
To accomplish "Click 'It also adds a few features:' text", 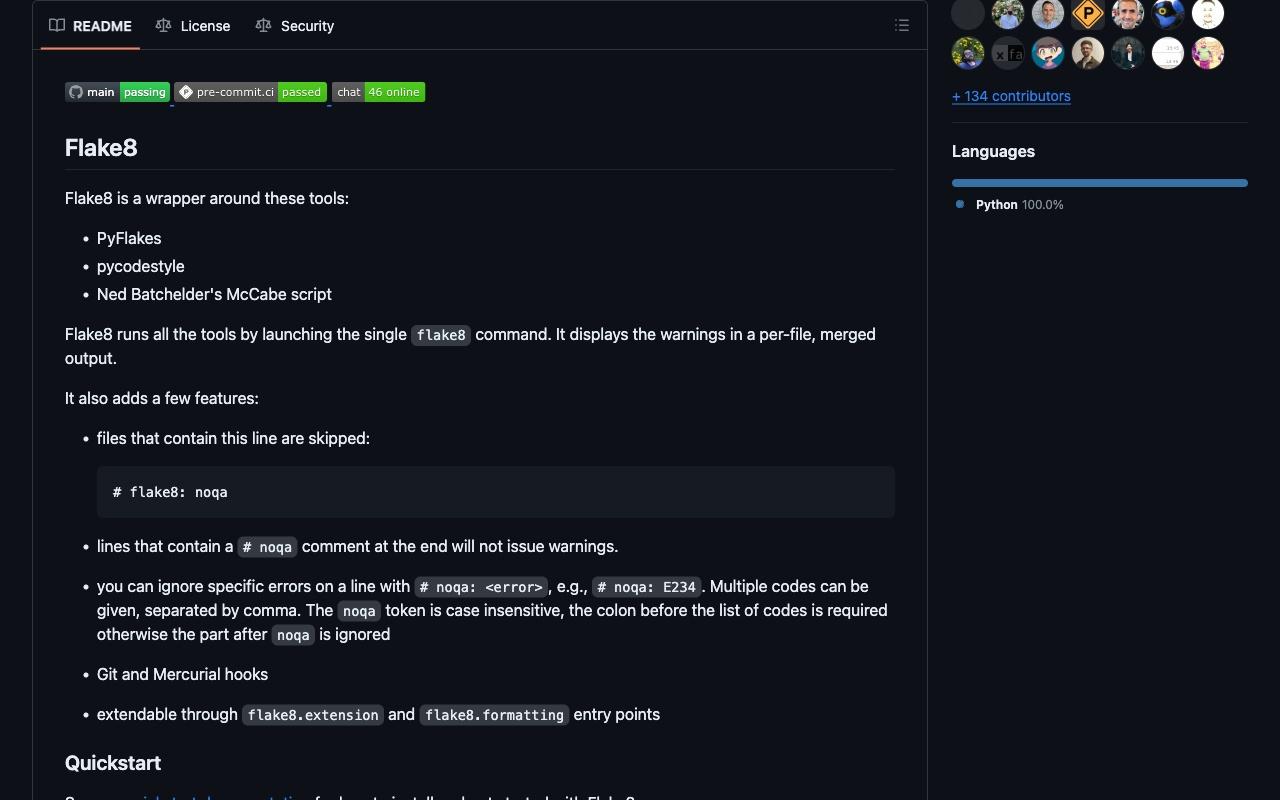I will (x=162, y=398).
